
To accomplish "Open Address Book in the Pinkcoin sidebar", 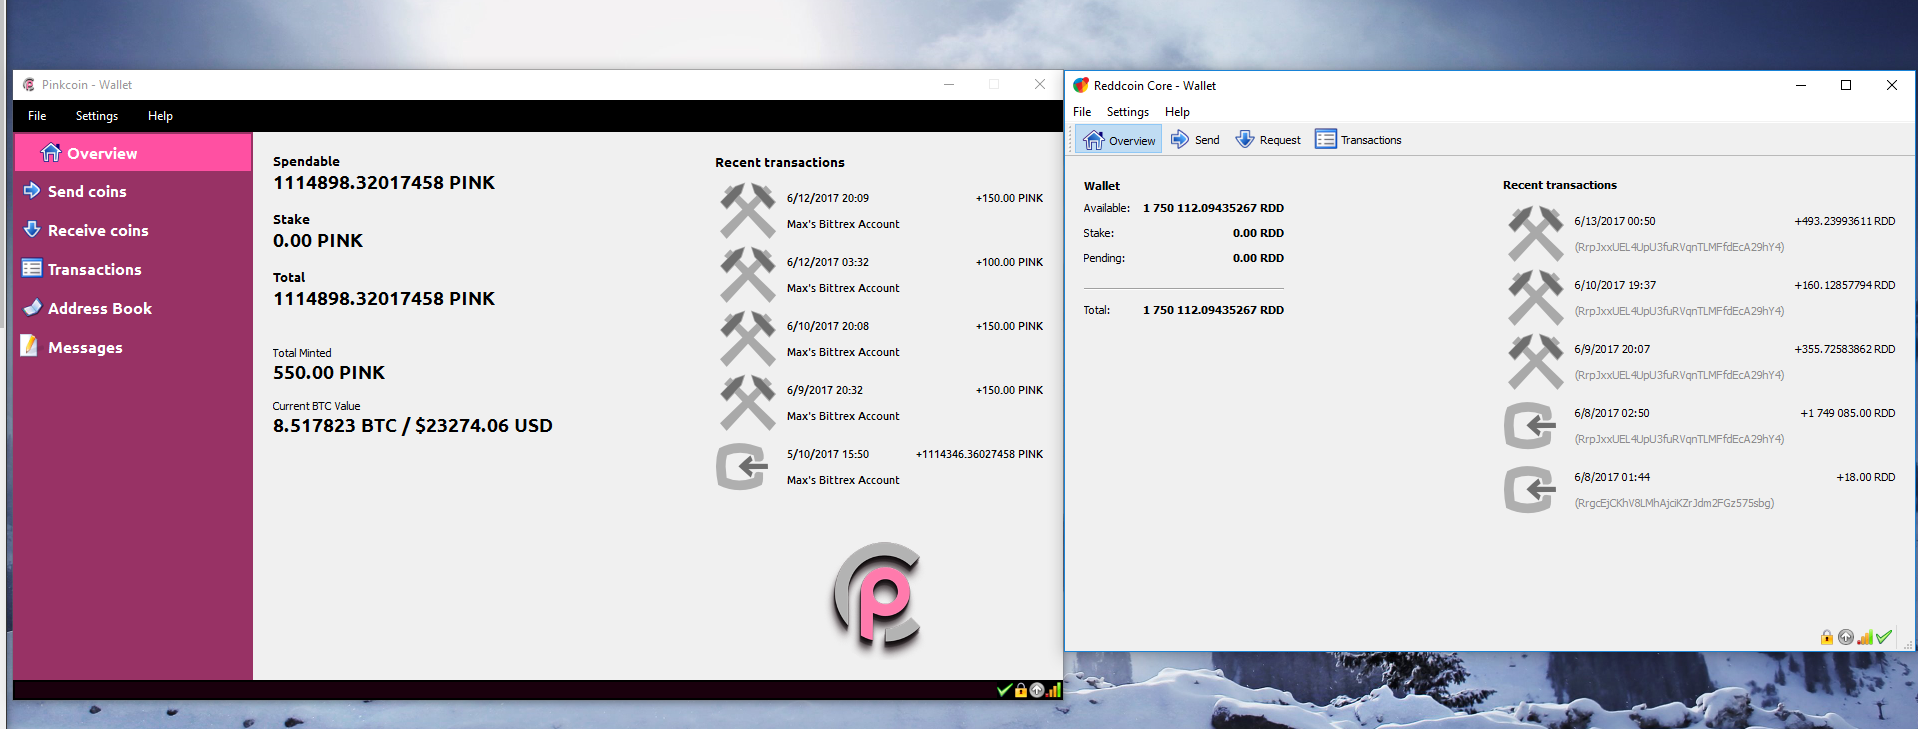I will (x=133, y=308).
